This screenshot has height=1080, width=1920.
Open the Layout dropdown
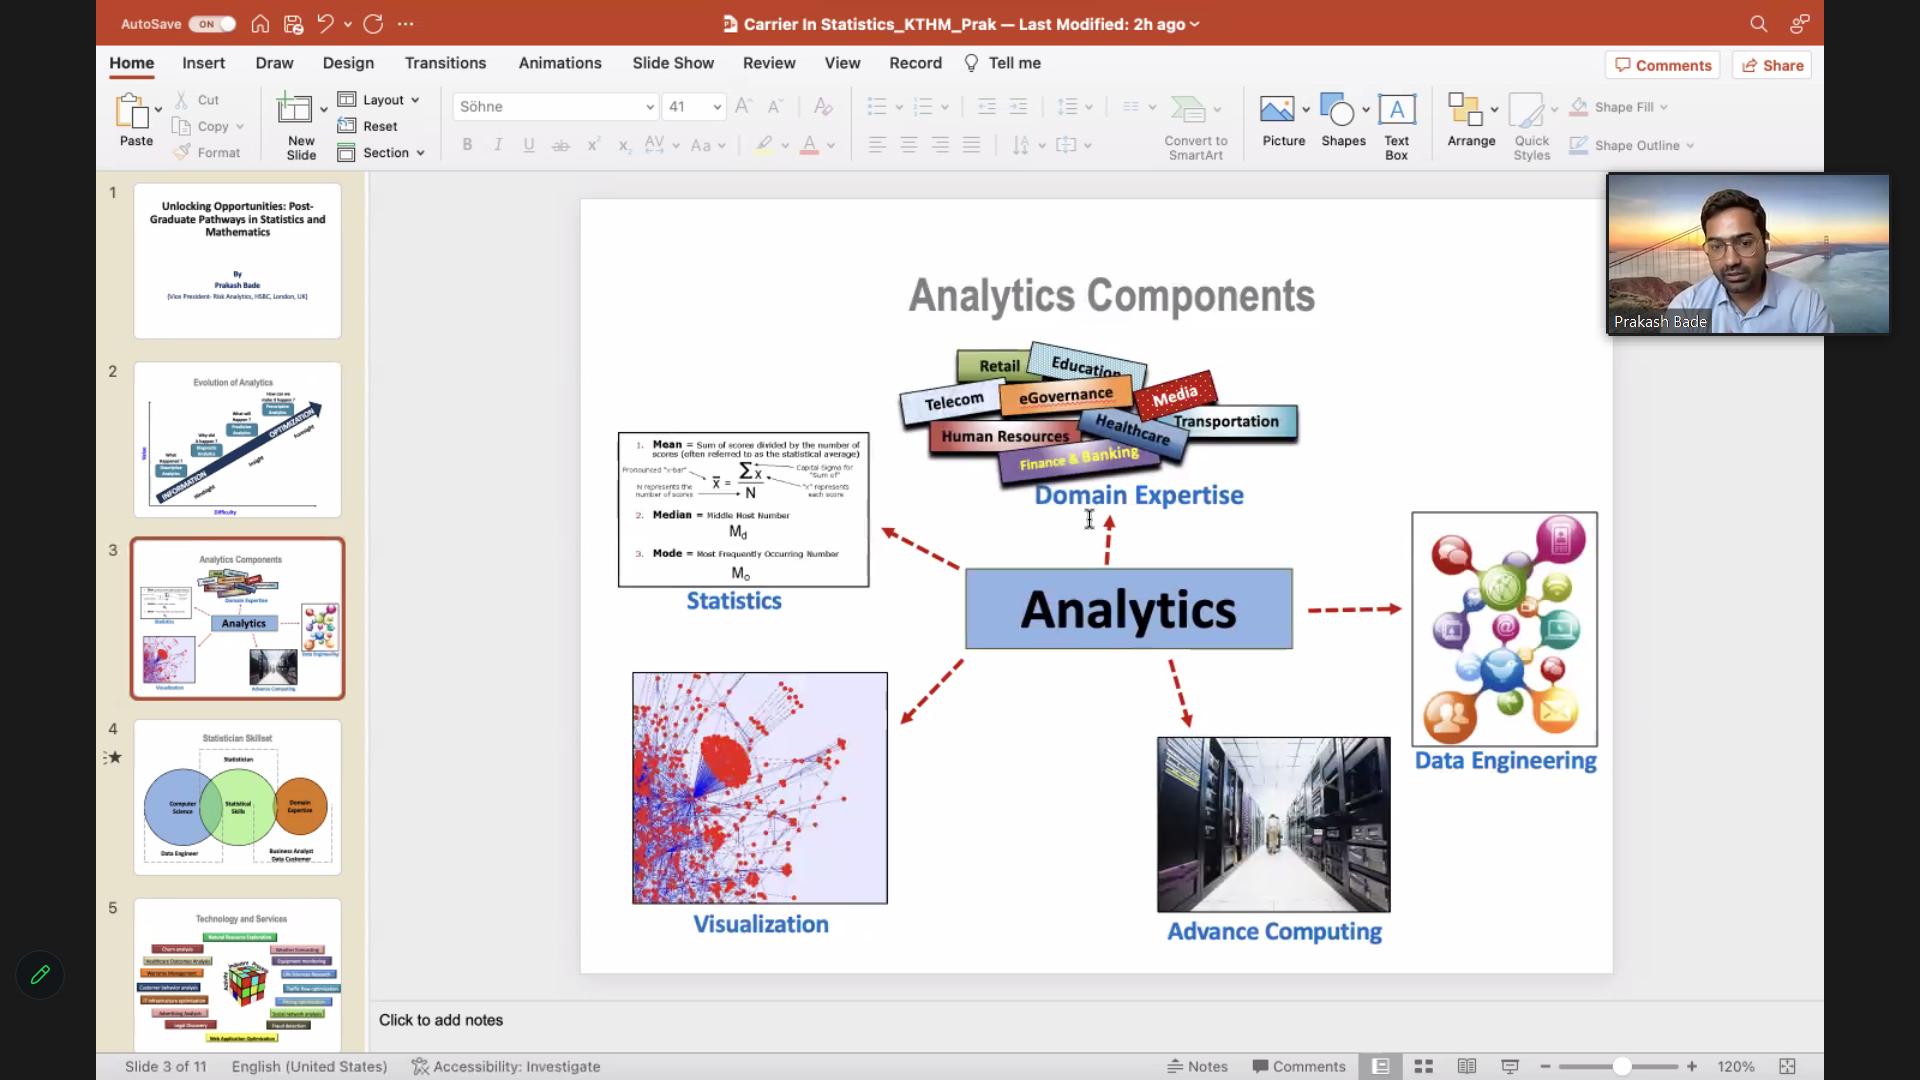(378, 100)
